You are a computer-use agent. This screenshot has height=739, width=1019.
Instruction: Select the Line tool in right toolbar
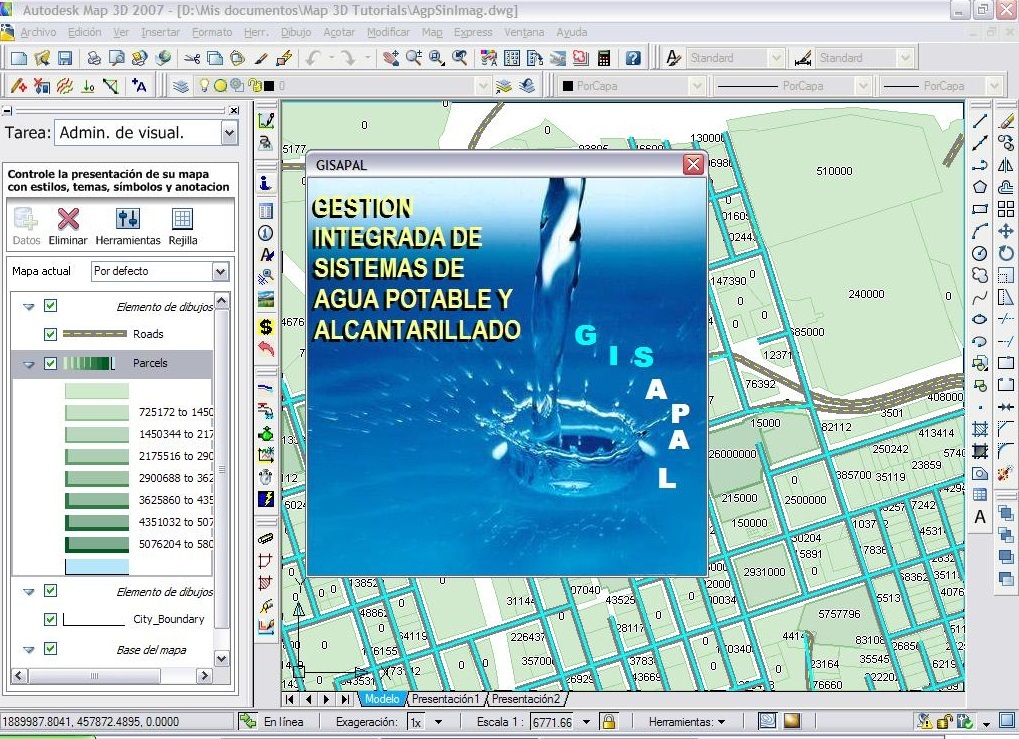pos(980,122)
